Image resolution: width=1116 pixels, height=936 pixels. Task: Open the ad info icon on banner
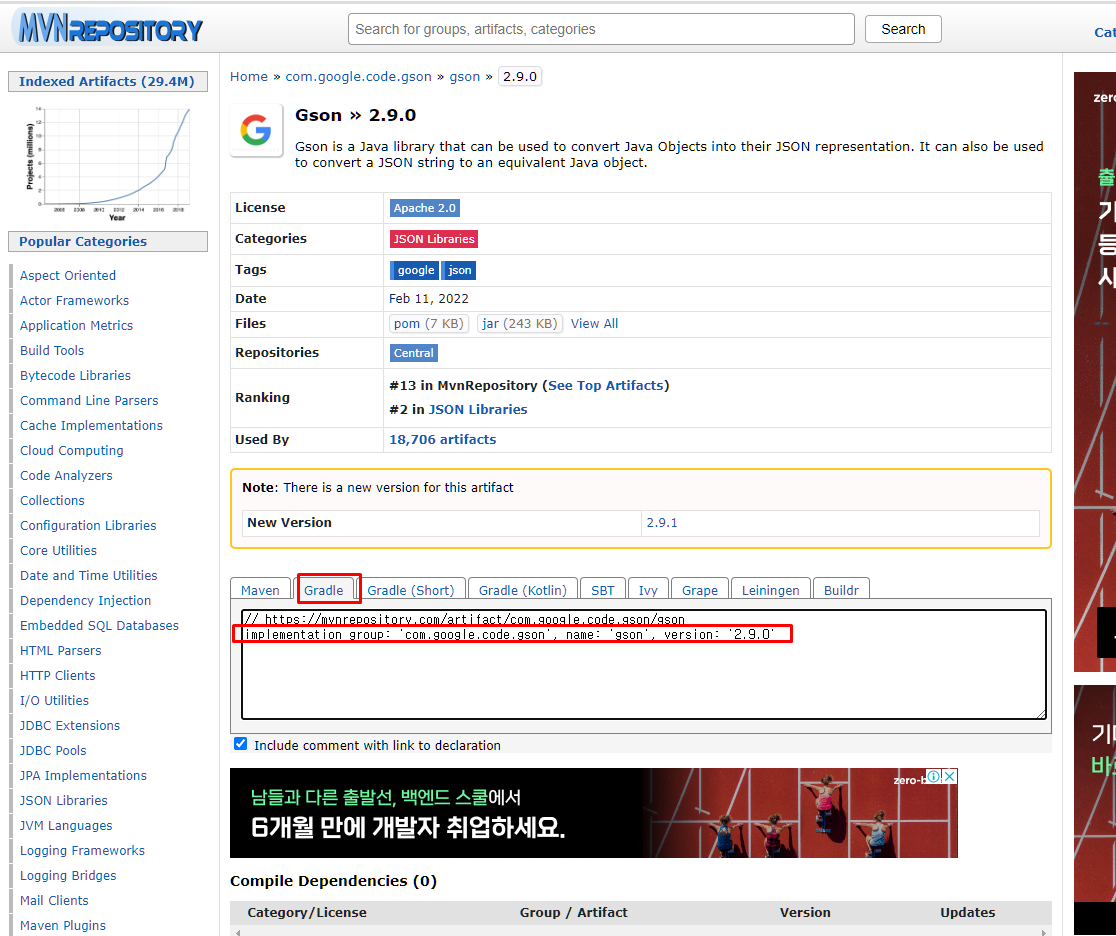coord(935,776)
